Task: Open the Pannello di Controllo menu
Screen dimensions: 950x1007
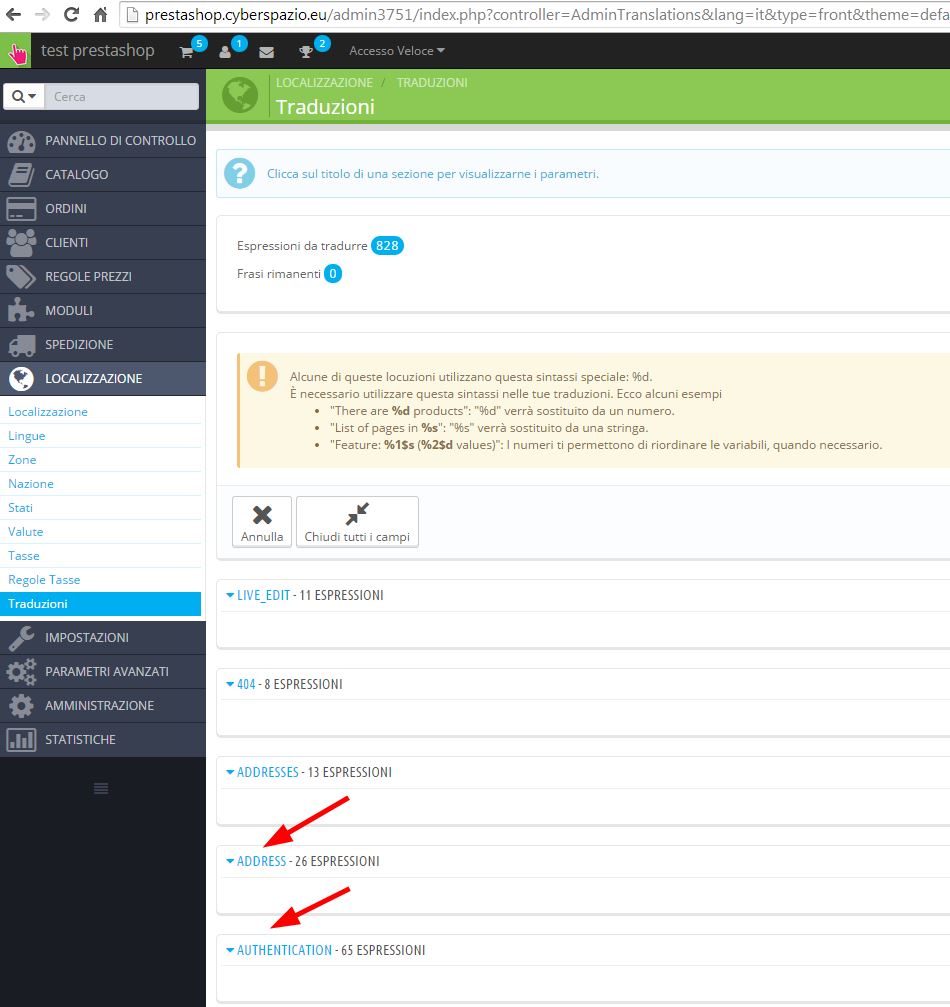Action: 103,141
